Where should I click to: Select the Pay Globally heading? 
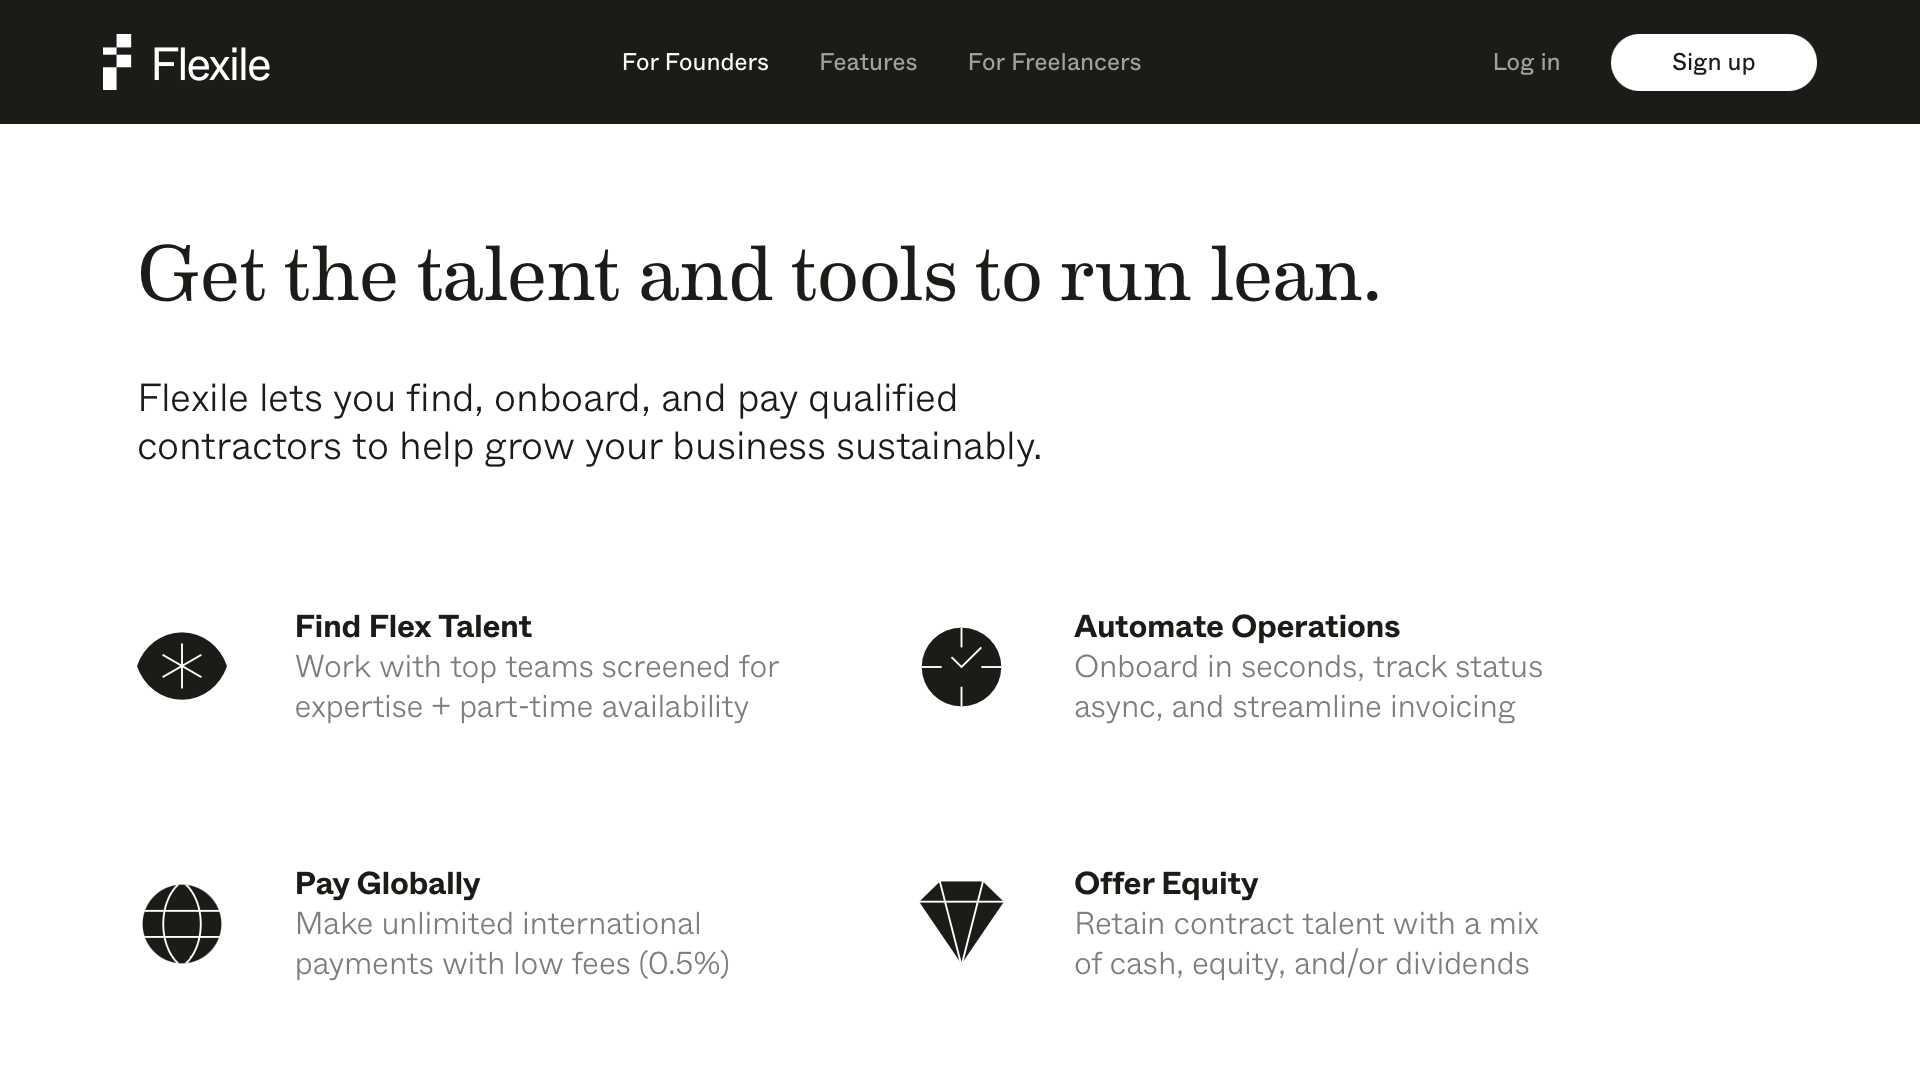(387, 884)
